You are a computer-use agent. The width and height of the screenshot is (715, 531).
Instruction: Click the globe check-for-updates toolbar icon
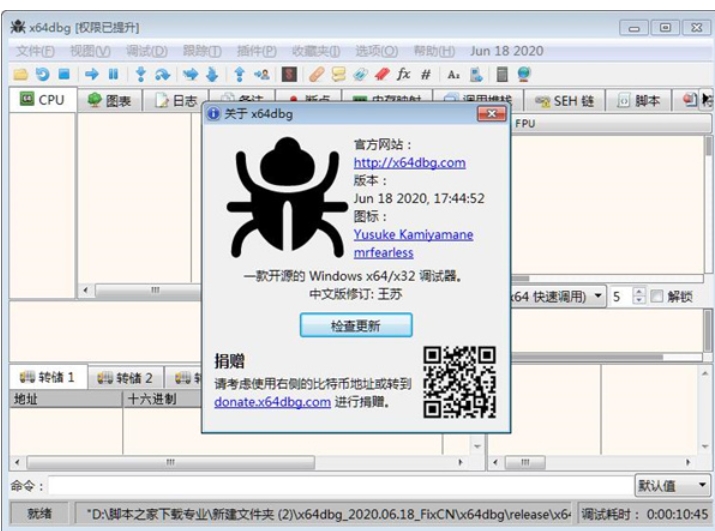pyautogui.click(x=524, y=74)
